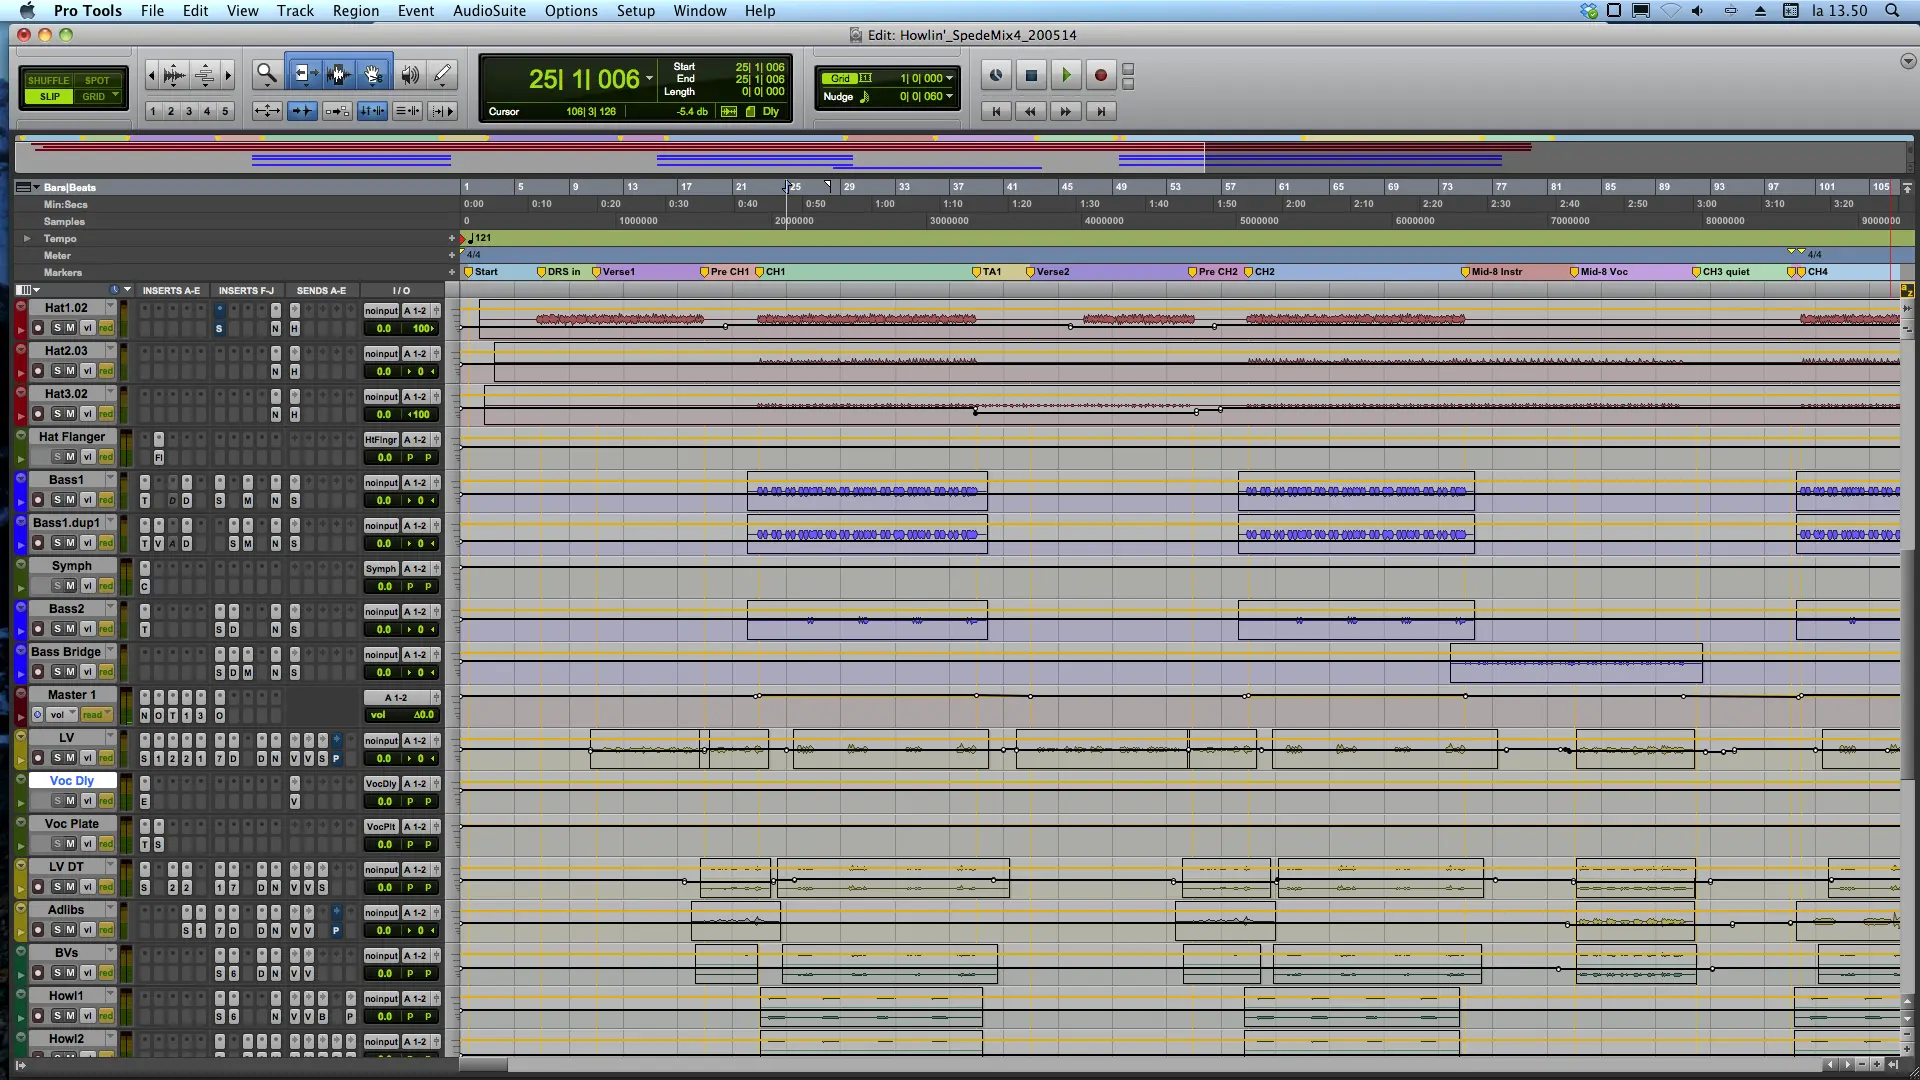Click the horizontal zoom-out left arrow
Screen dimensions: 1920x1080
coord(151,74)
